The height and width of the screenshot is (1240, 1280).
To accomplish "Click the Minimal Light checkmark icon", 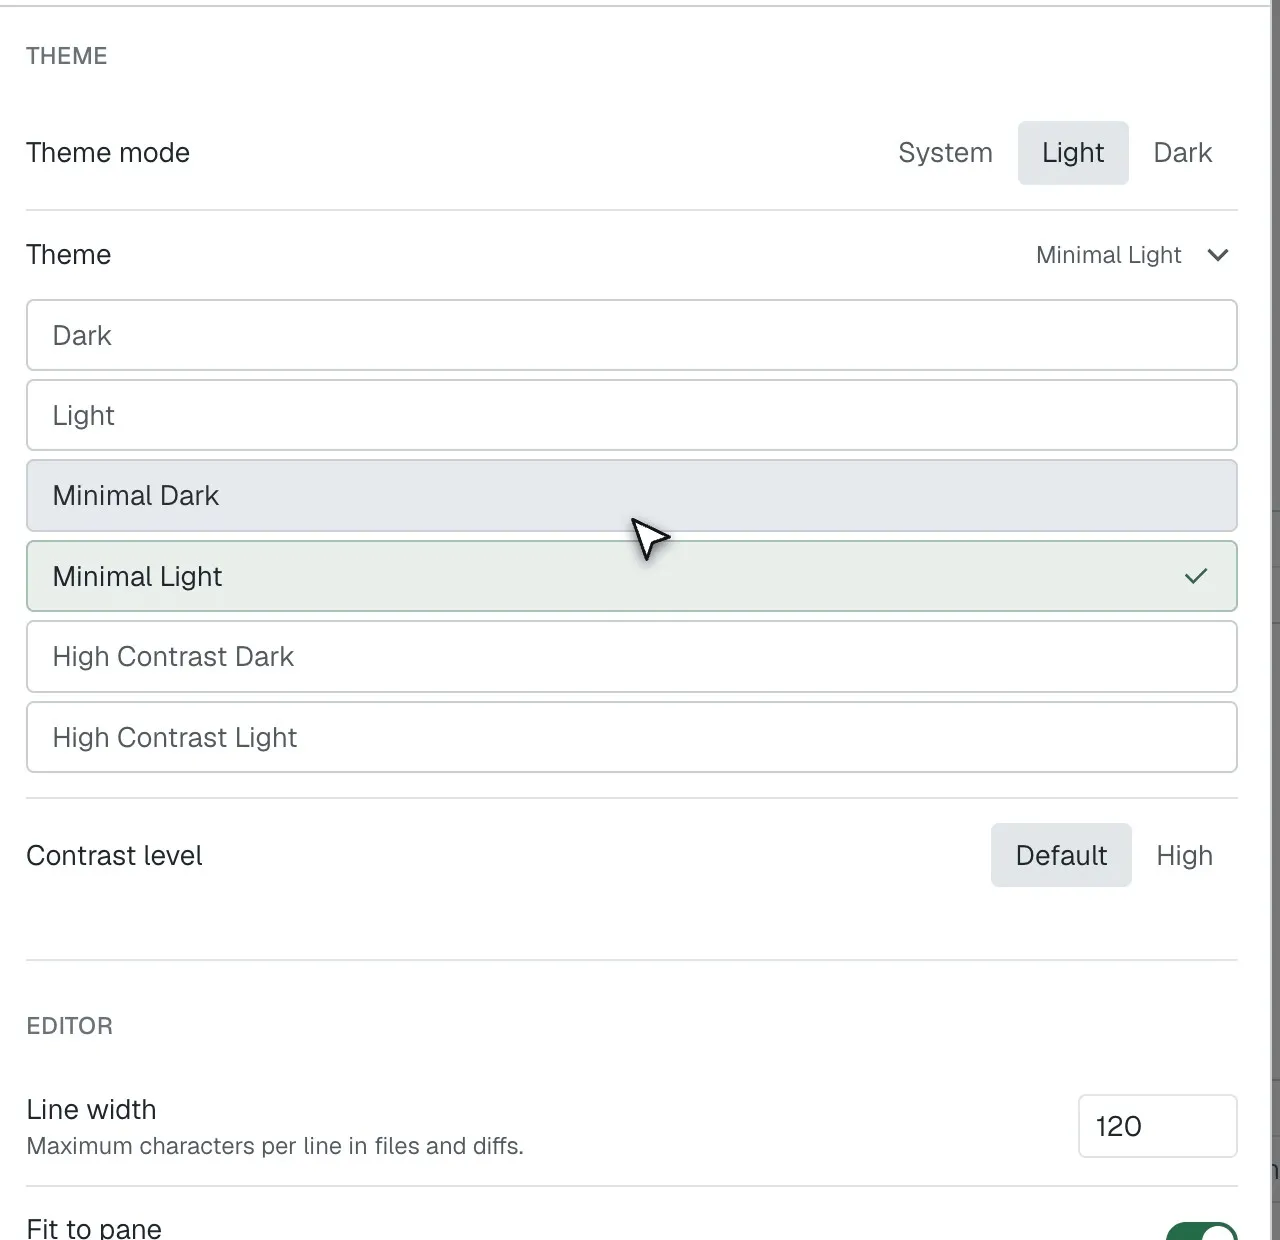I will tap(1196, 576).
